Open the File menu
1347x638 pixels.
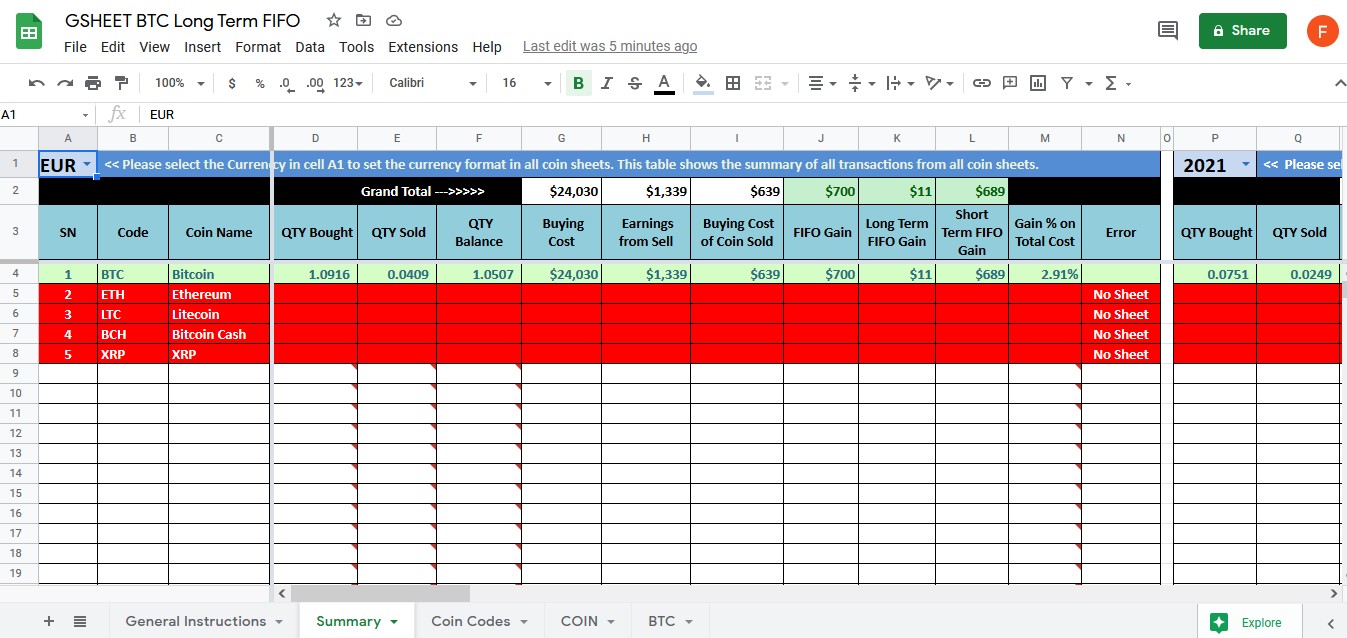click(x=75, y=47)
